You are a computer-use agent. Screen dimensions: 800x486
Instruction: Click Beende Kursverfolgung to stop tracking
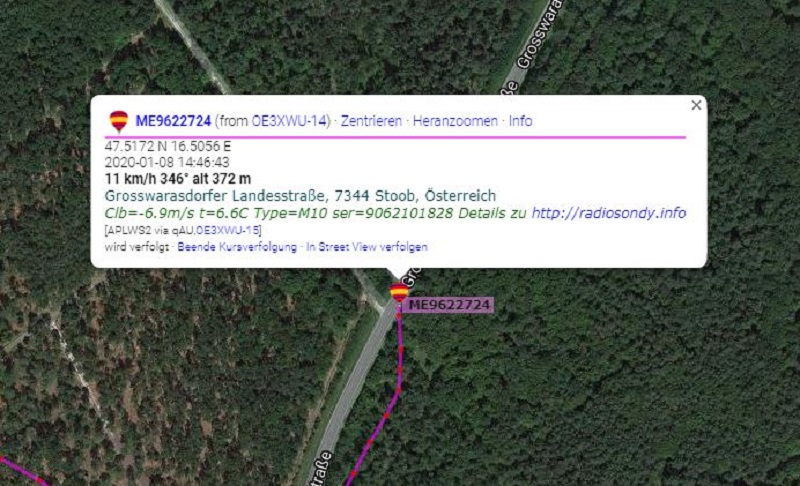pos(237,247)
